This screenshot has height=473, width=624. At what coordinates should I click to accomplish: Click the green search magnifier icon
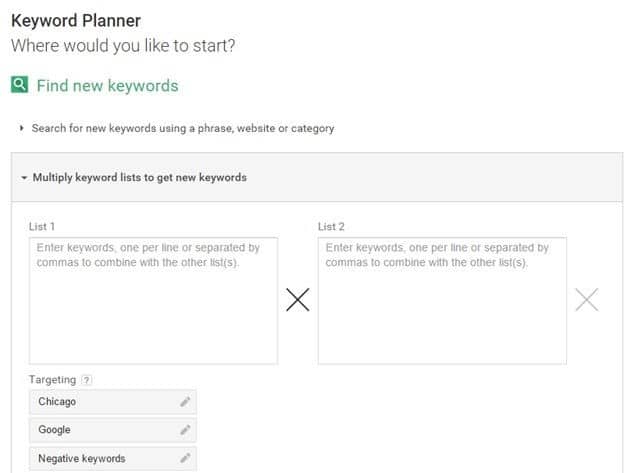pyautogui.click(x=19, y=85)
